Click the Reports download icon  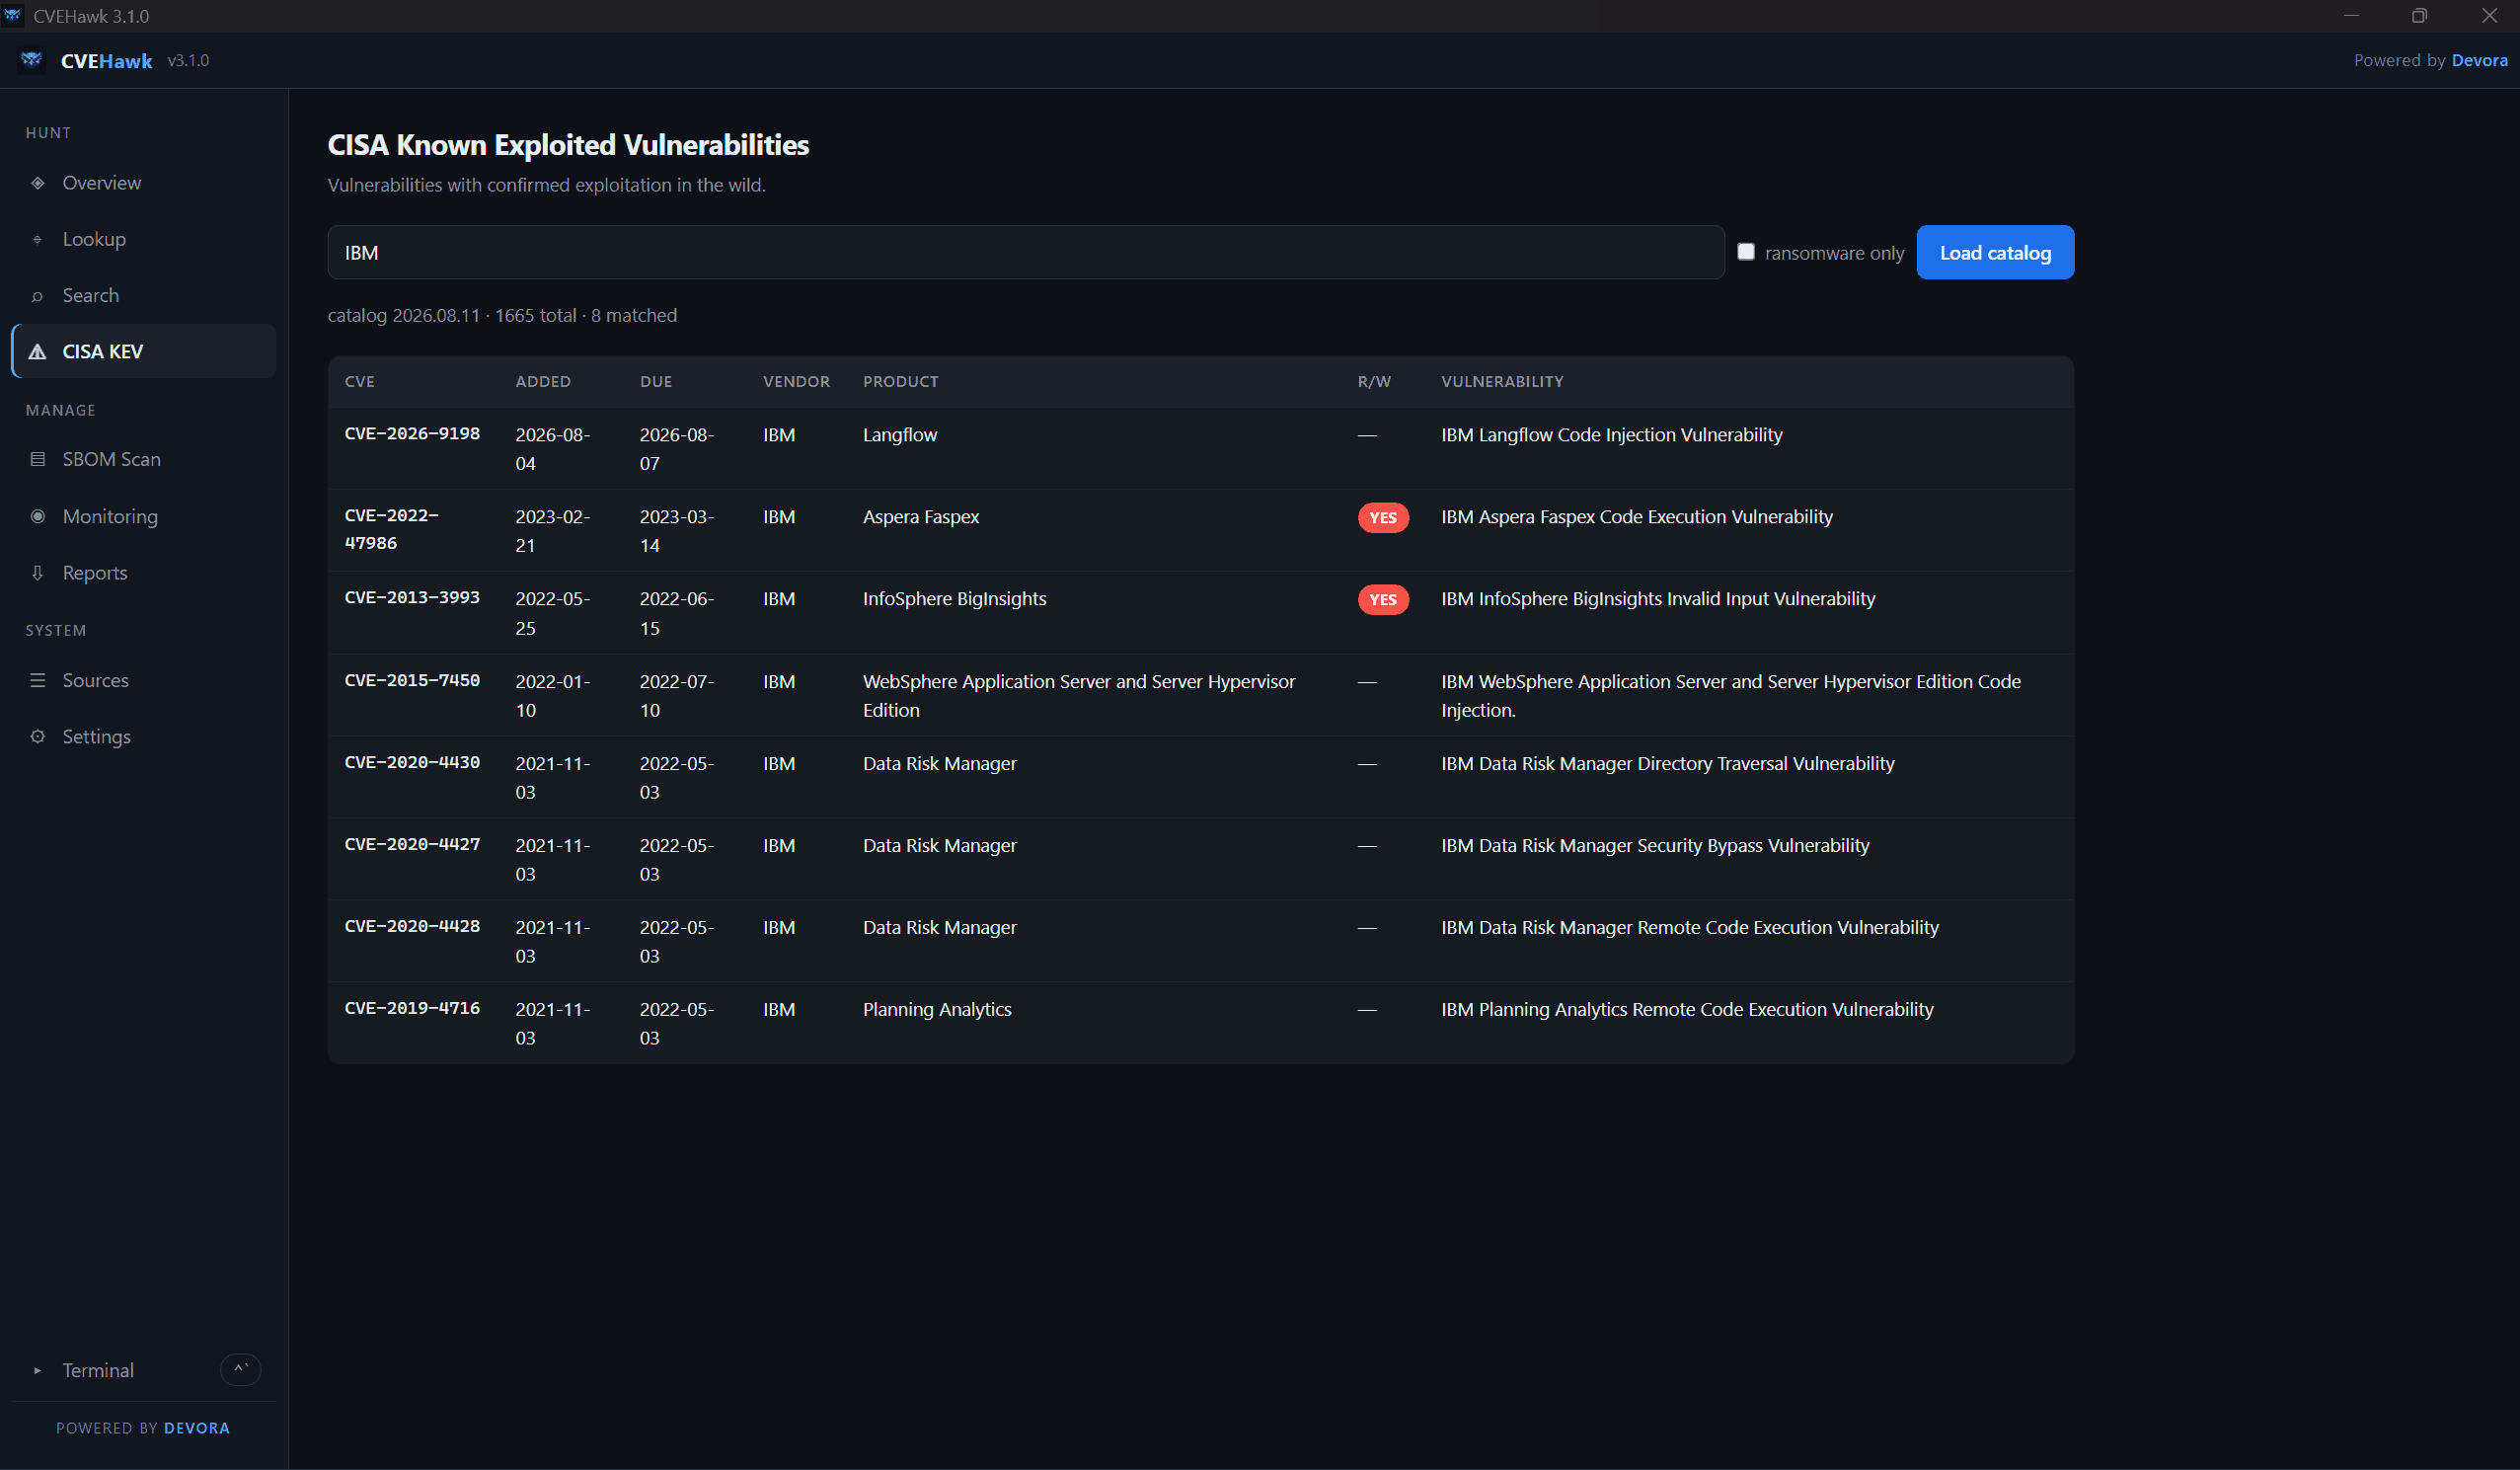(38, 573)
